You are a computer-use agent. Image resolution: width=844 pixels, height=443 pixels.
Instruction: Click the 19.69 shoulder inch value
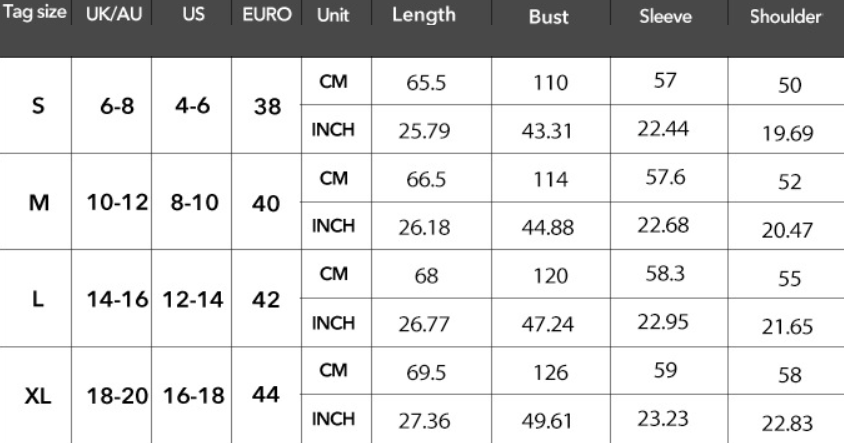(790, 132)
